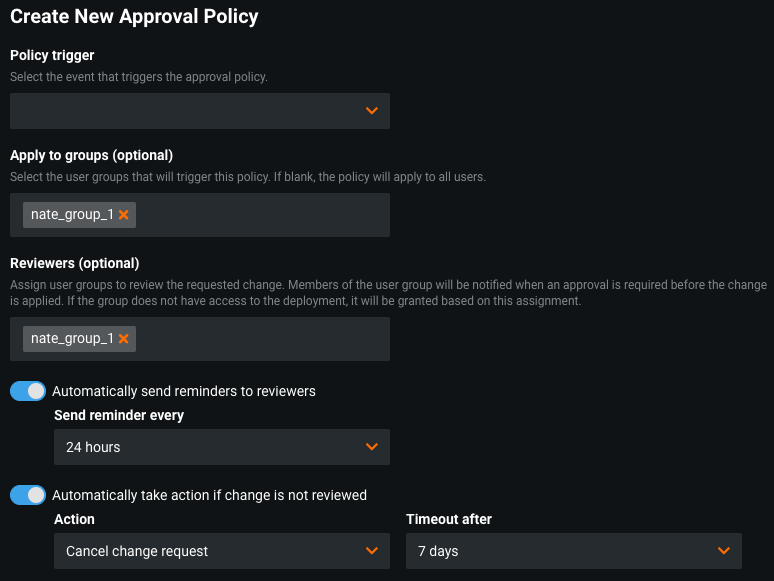
Task: Remove nate_group_1 from Apply to groups
Action: click(x=123, y=215)
